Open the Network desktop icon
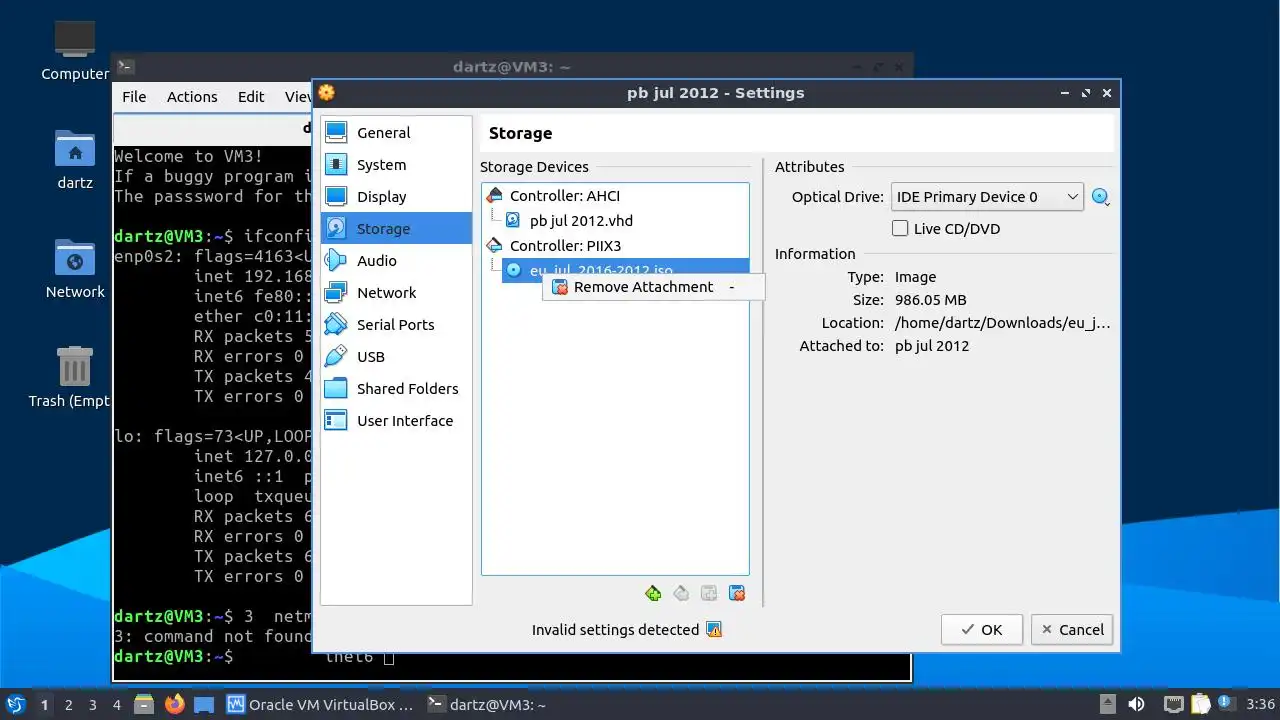The width and height of the screenshot is (1280, 720). (75, 269)
